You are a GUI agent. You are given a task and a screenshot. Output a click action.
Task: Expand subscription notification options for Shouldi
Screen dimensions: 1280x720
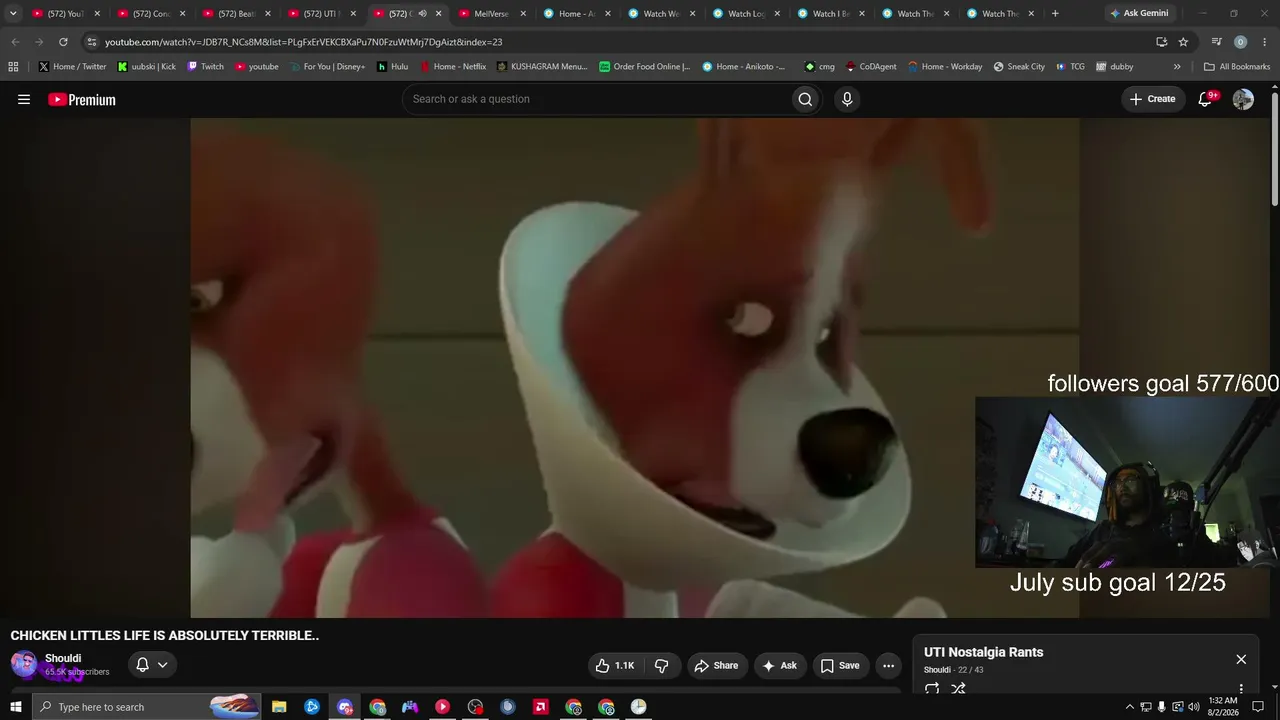(152, 665)
